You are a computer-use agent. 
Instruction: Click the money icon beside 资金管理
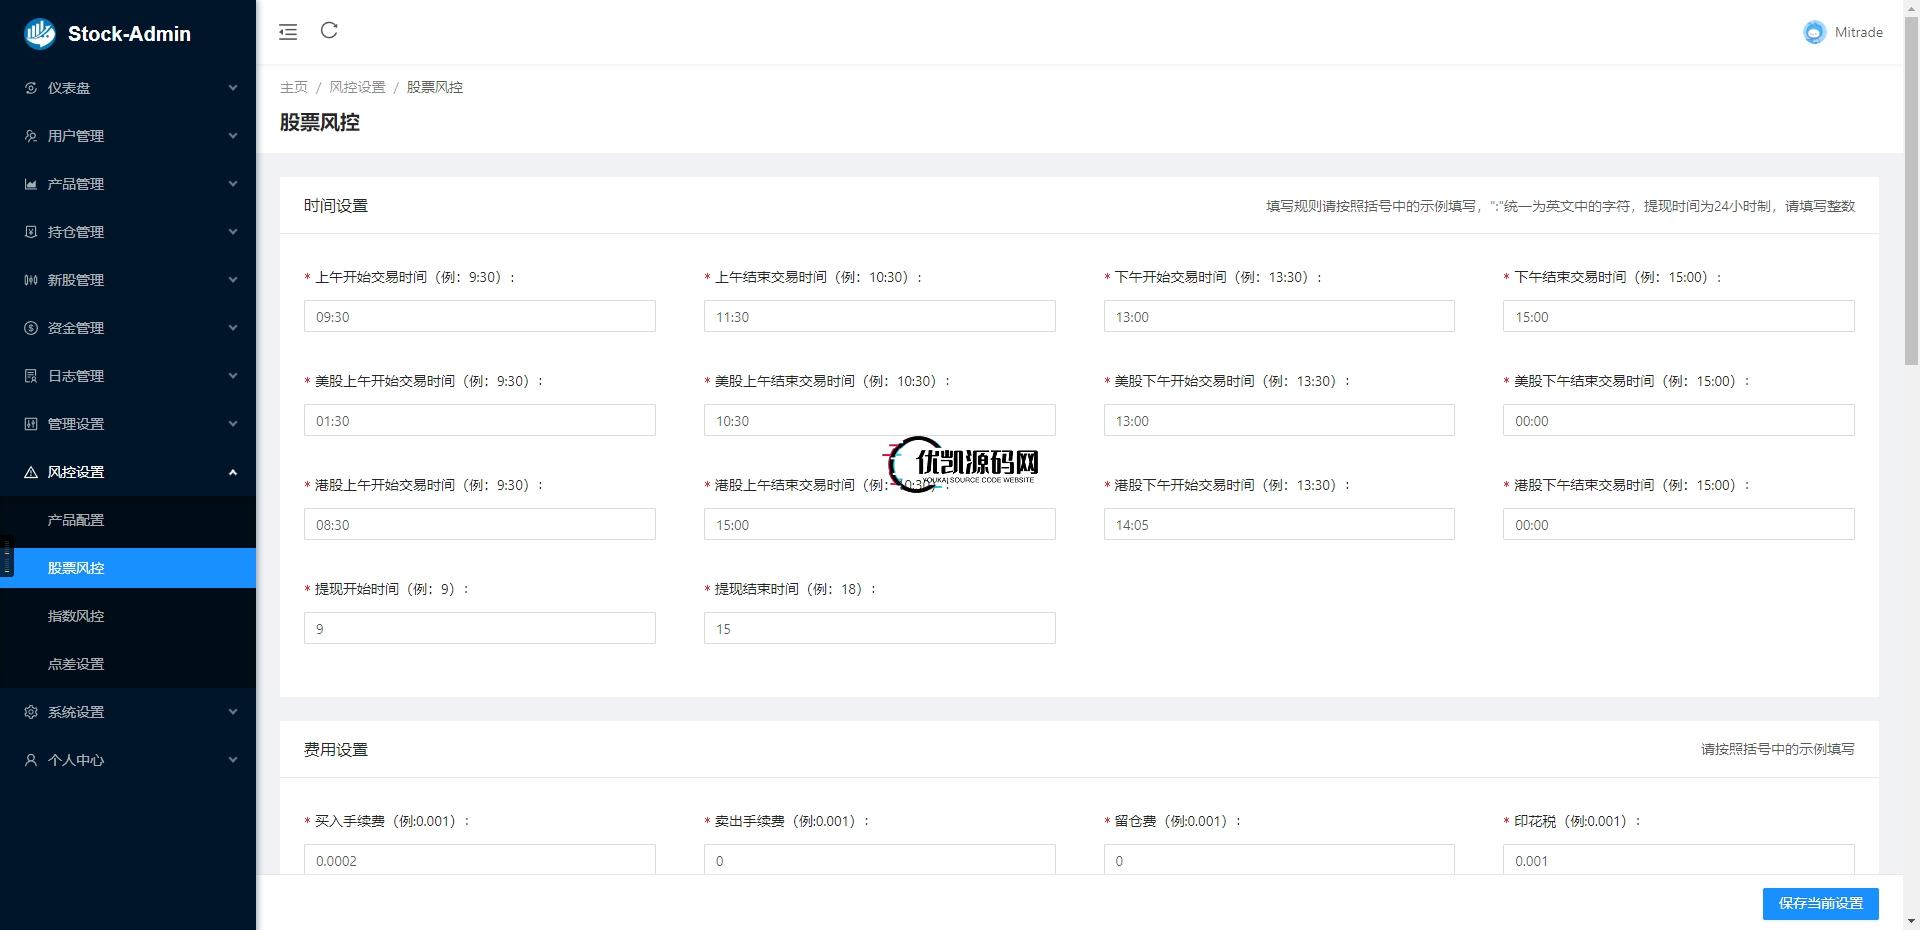pos(30,328)
